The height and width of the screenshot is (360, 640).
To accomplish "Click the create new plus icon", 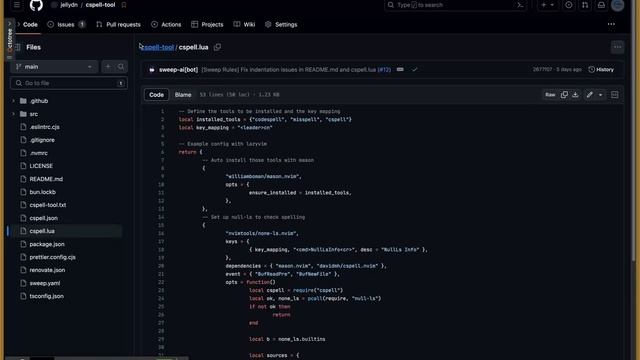I will [544, 5].
